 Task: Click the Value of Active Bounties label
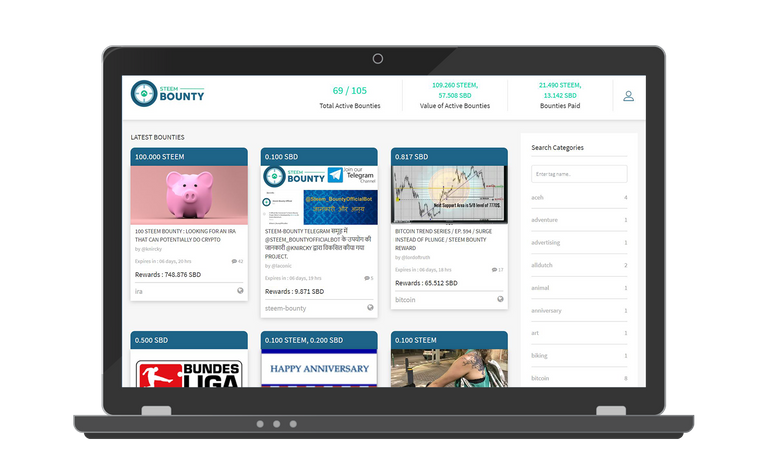click(455, 106)
